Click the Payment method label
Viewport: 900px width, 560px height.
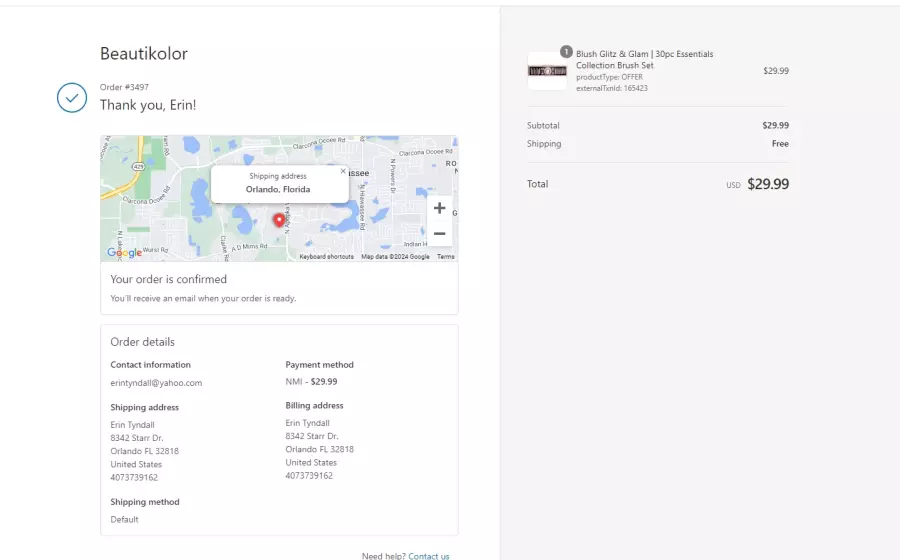pos(319,365)
